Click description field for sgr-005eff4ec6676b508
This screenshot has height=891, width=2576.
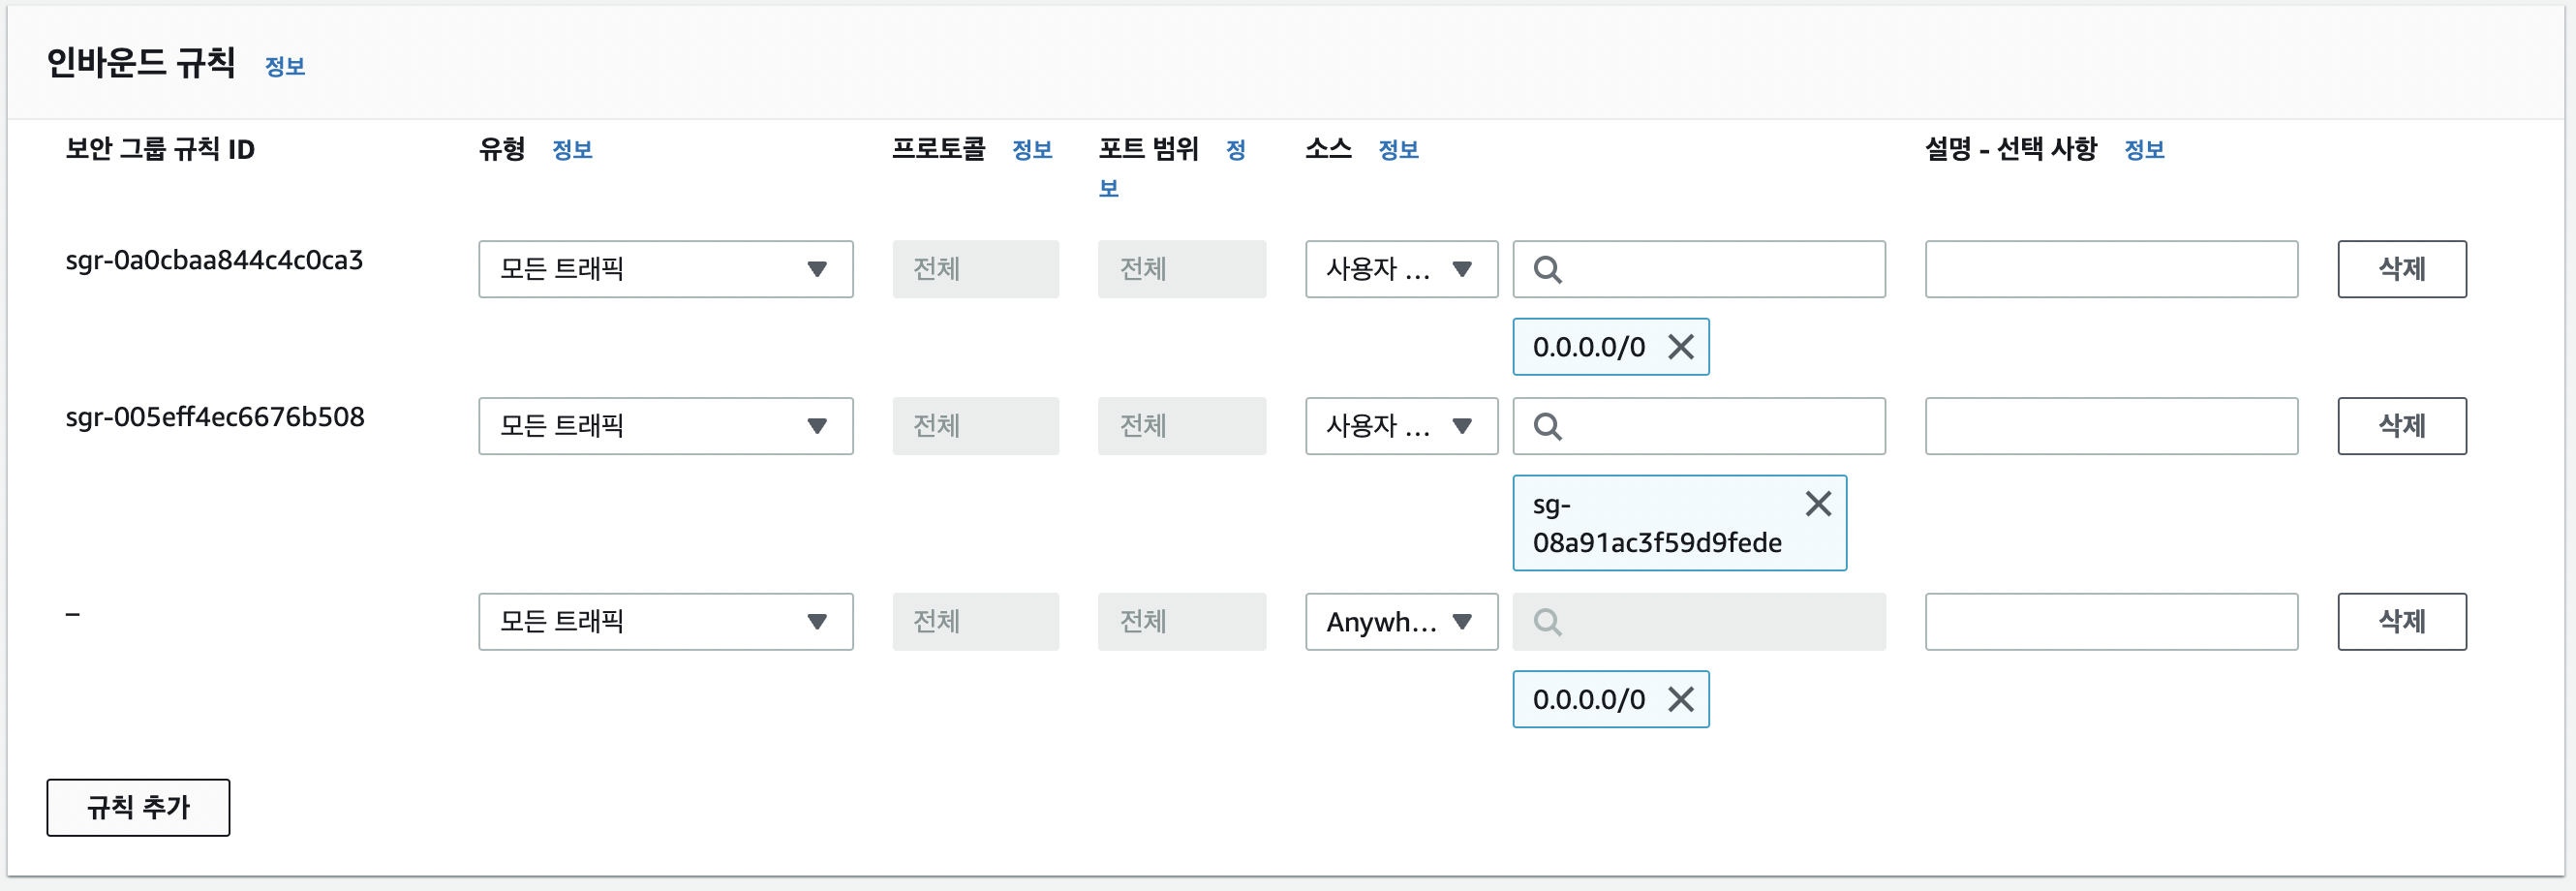coord(2111,426)
